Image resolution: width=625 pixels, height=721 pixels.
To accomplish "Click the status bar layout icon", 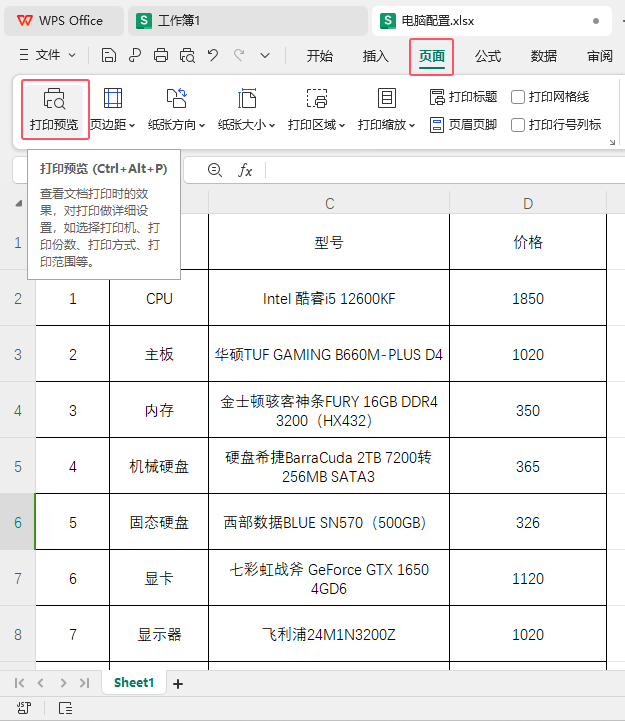I will point(65,708).
